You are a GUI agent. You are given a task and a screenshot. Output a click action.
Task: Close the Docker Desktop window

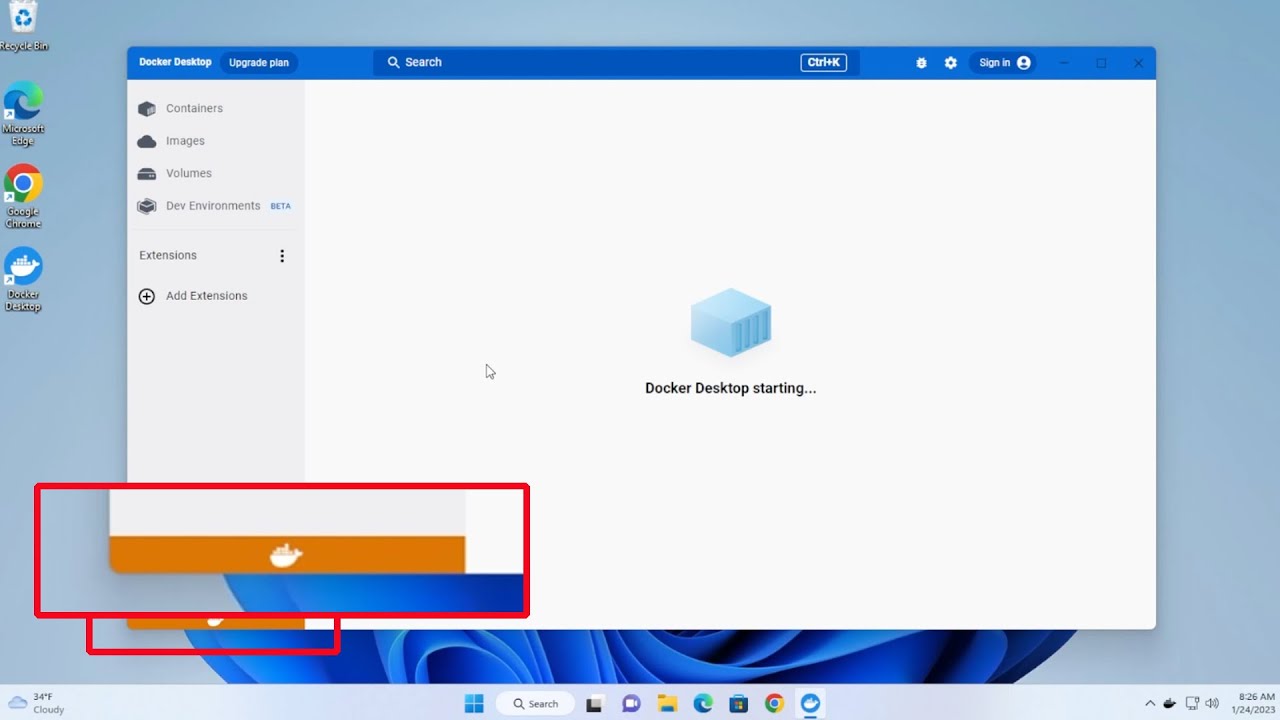(1138, 63)
